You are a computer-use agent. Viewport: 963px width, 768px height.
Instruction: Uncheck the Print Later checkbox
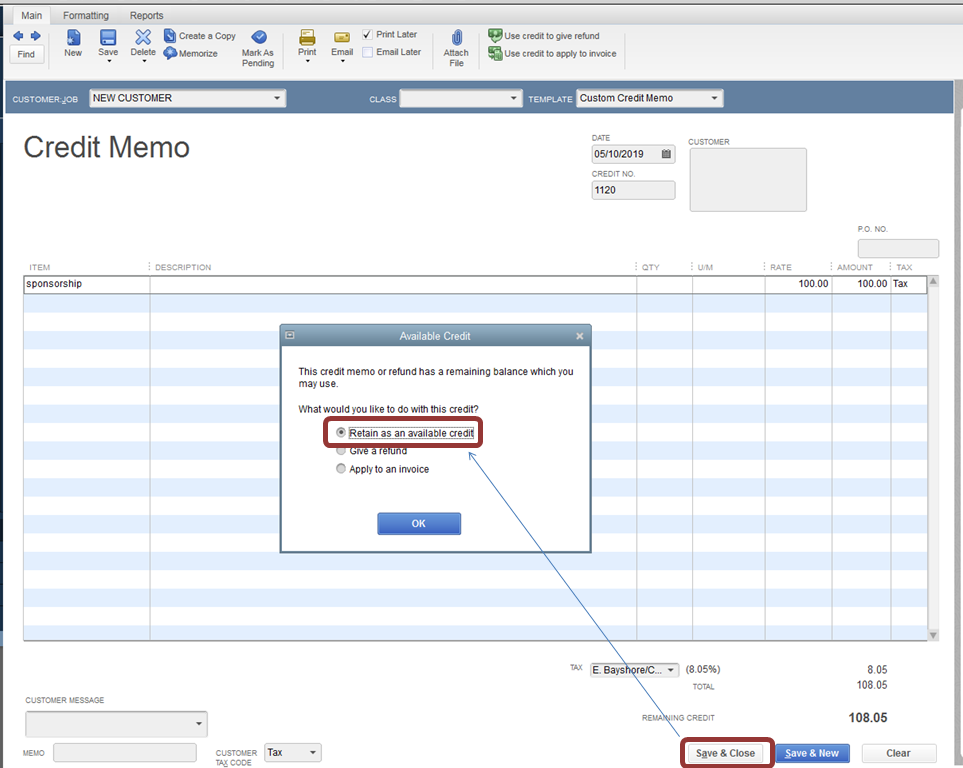click(x=367, y=34)
